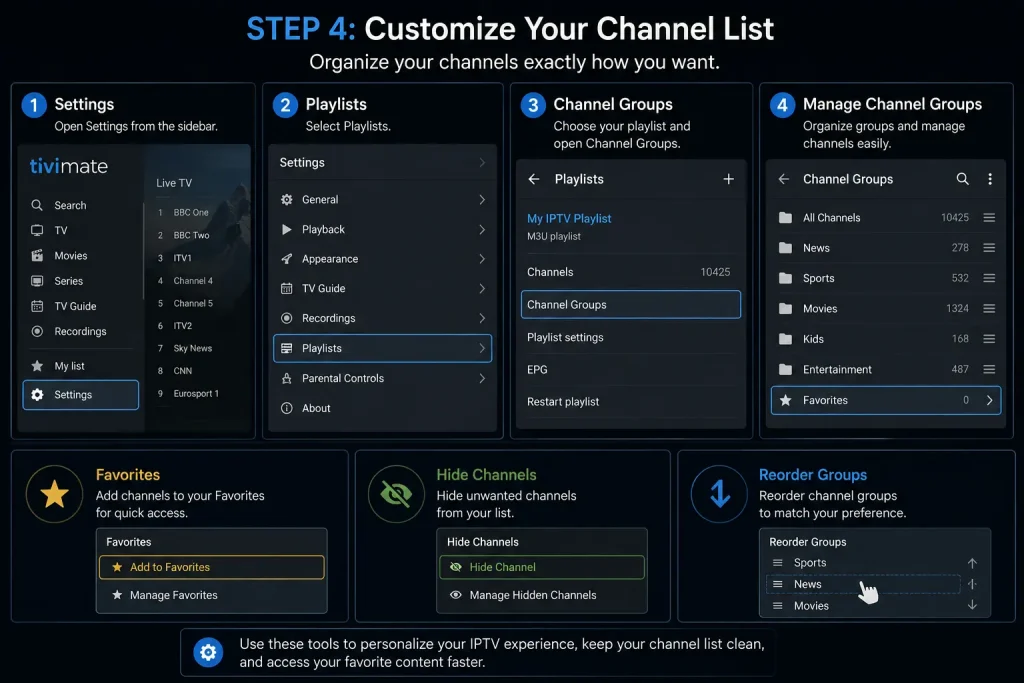Select the EPG menu entry

point(631,370)
